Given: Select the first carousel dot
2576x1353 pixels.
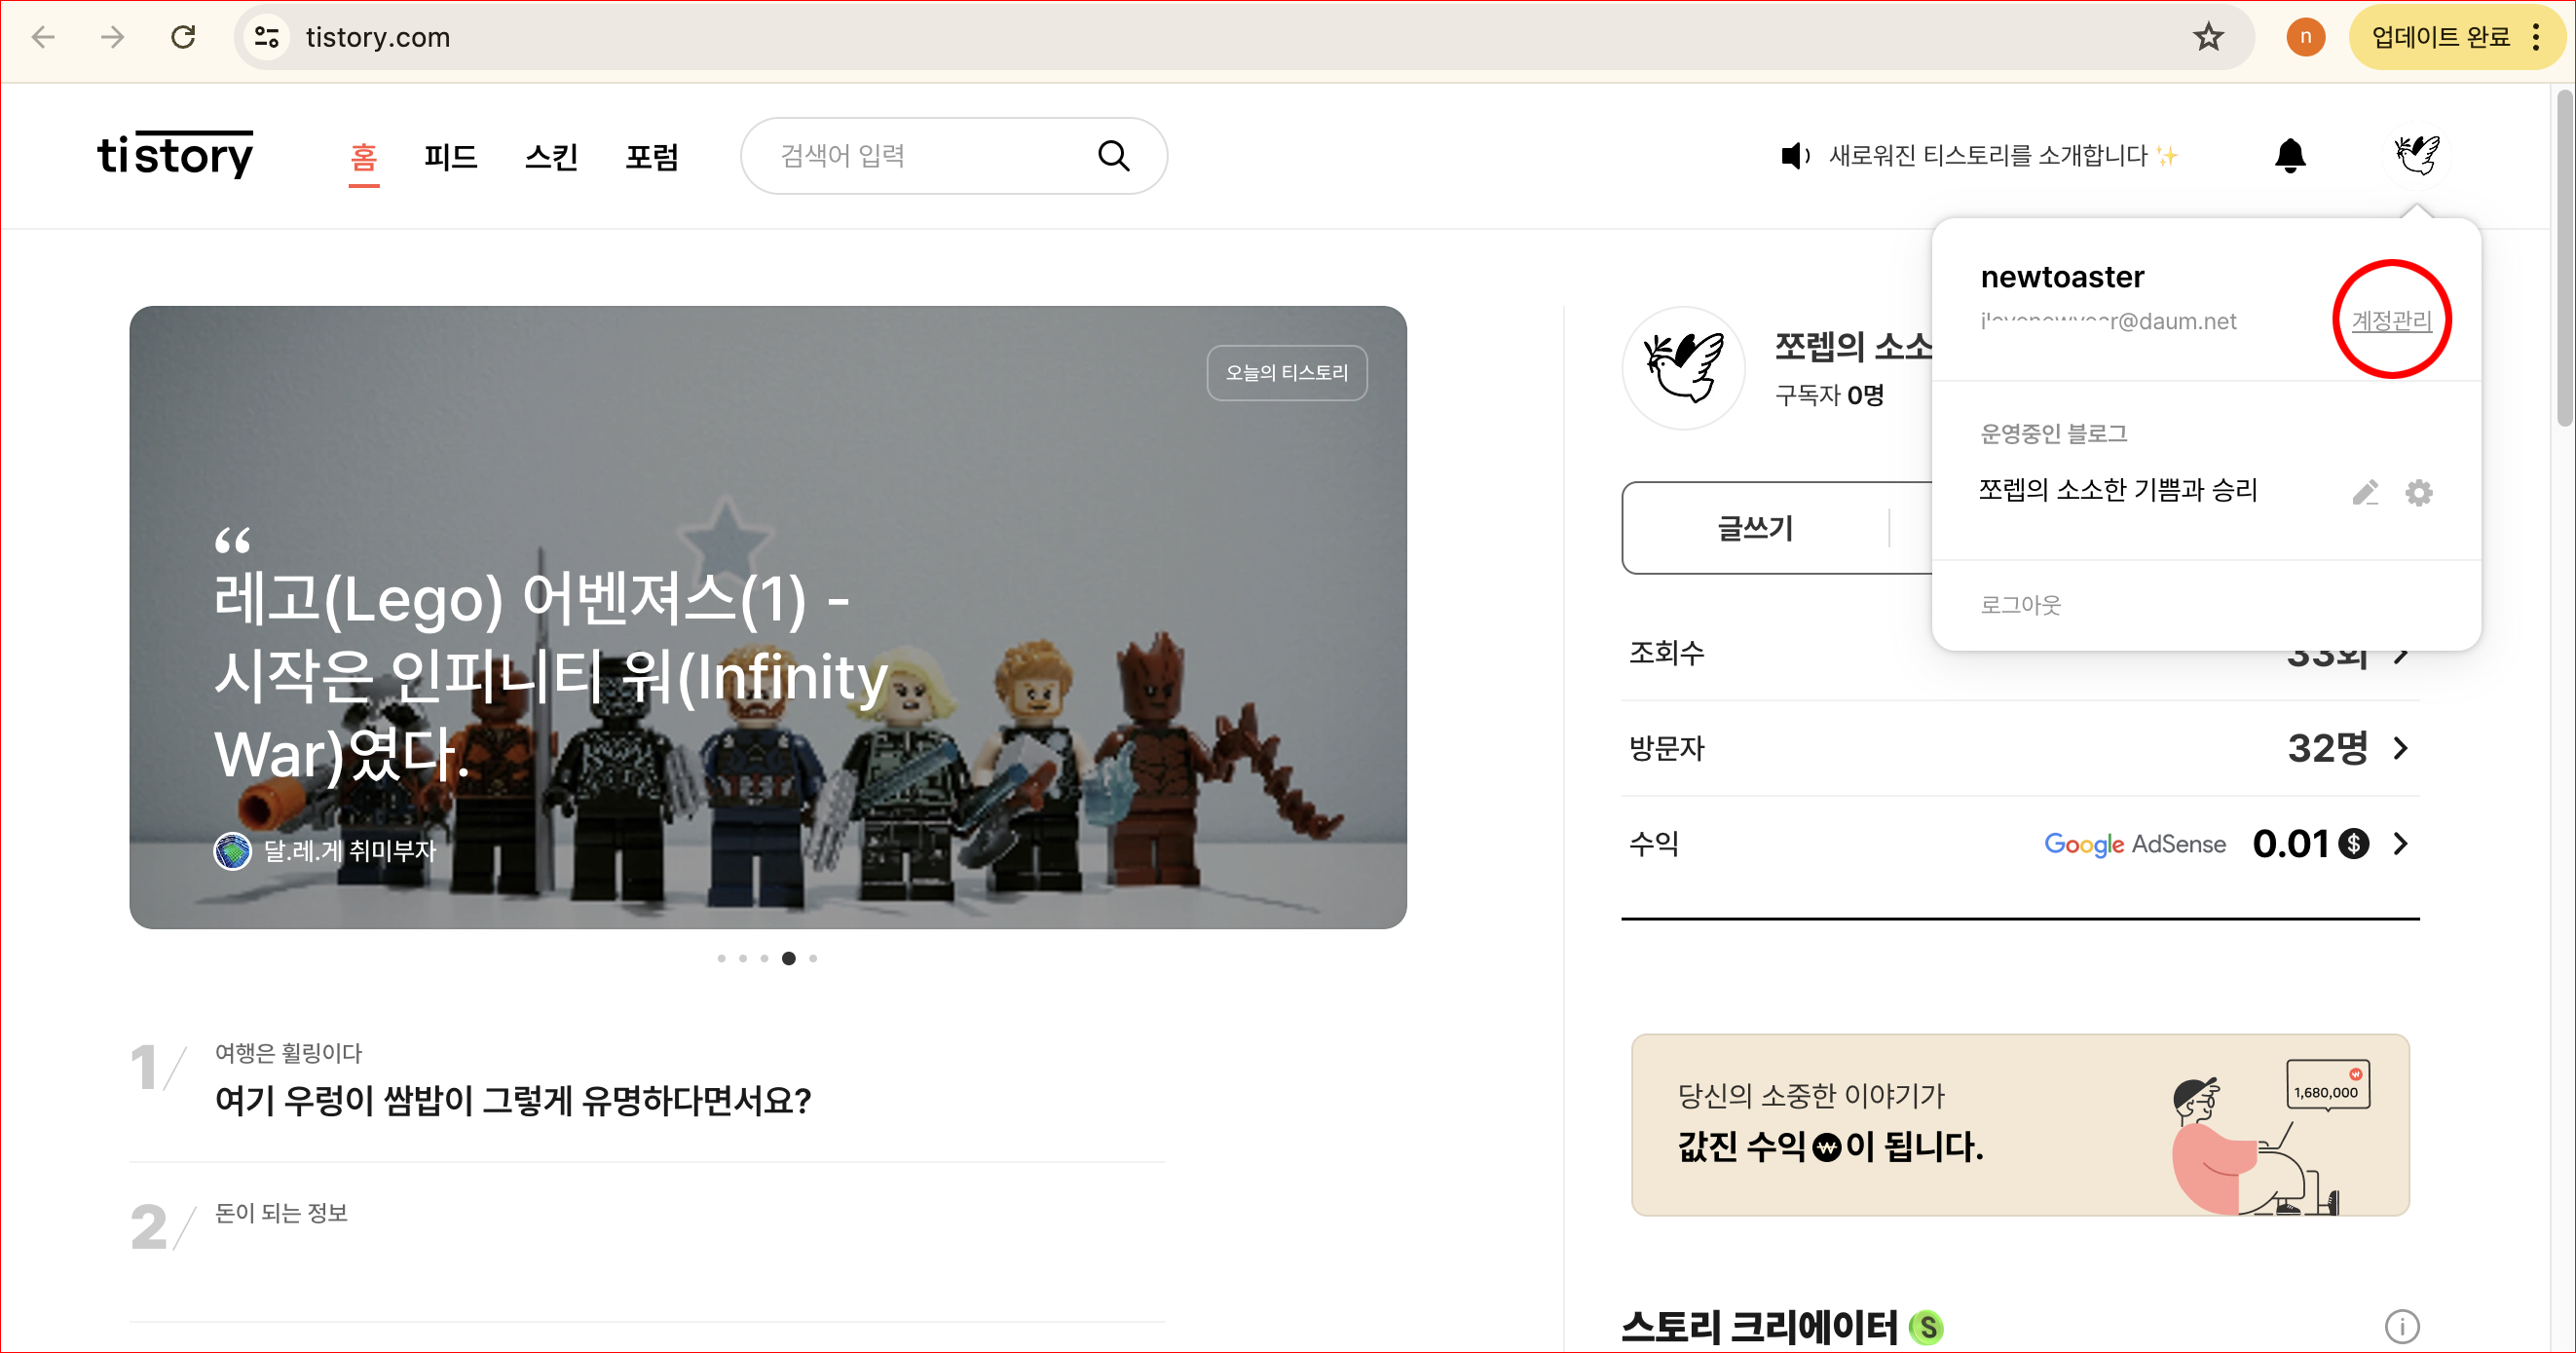Looking at the screenshot, I should click(721, 958).
